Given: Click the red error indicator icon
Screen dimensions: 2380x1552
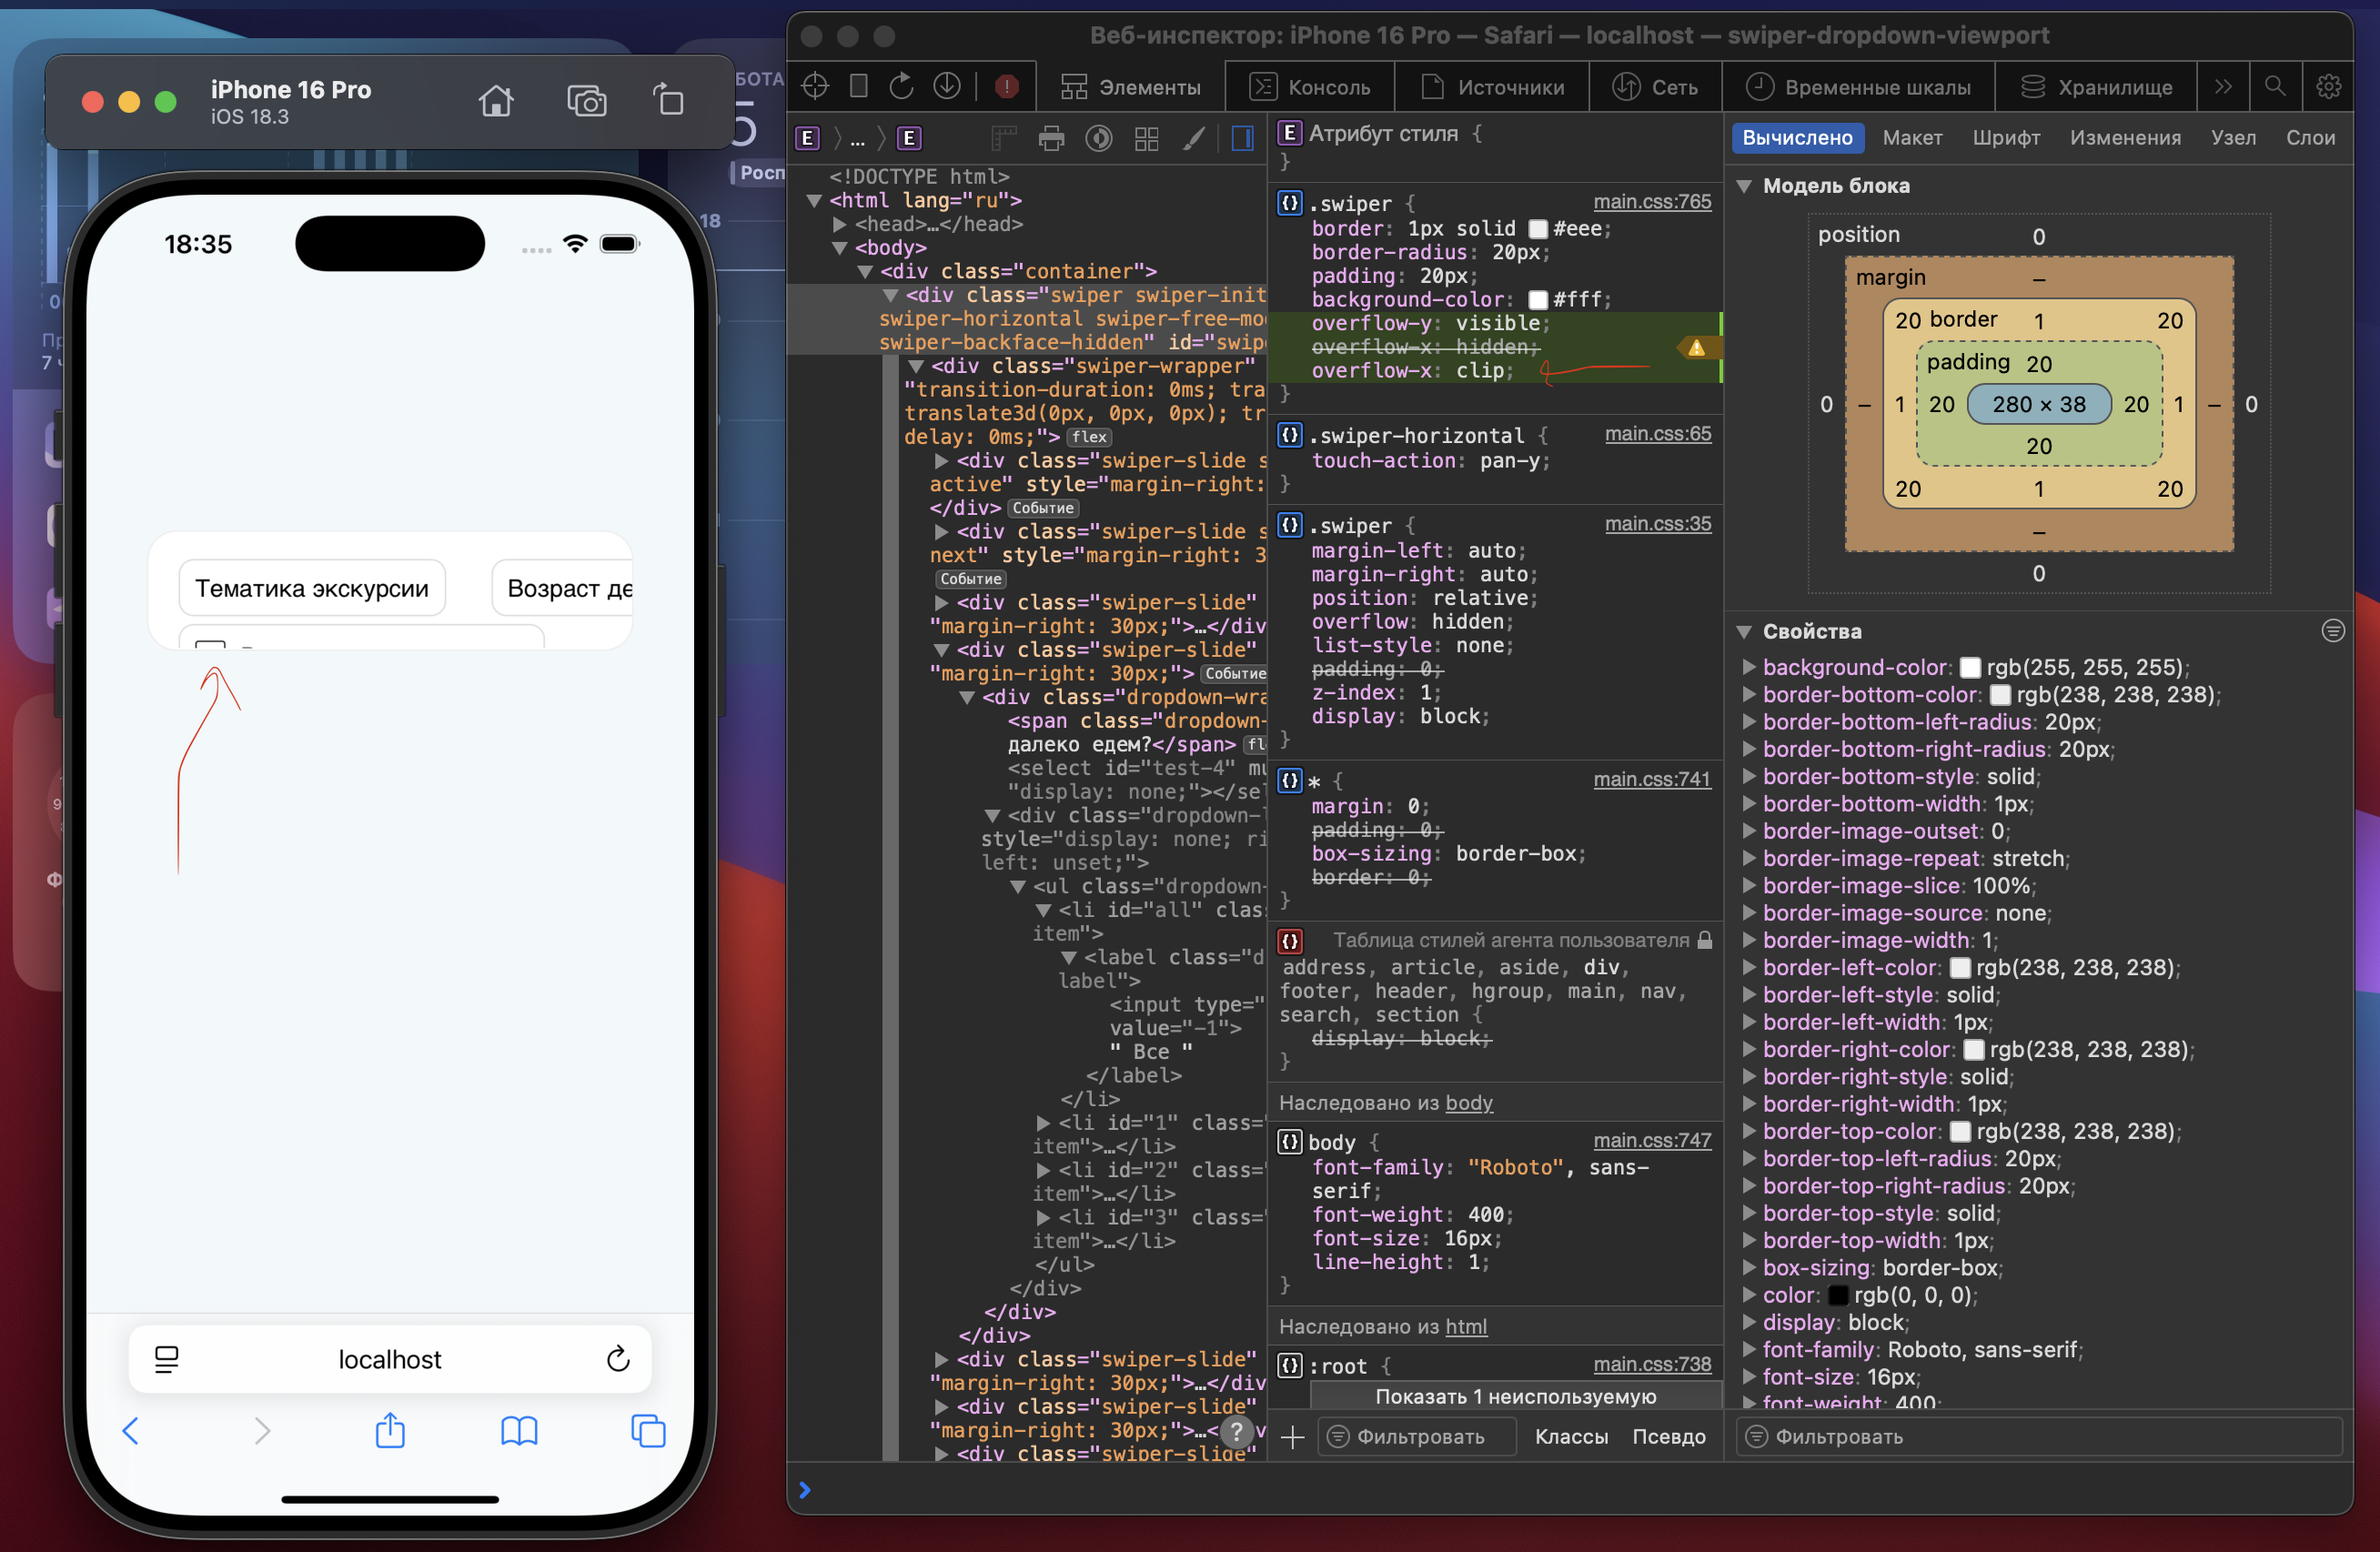Looking at the screenshot, I should tap(1006, 87).
